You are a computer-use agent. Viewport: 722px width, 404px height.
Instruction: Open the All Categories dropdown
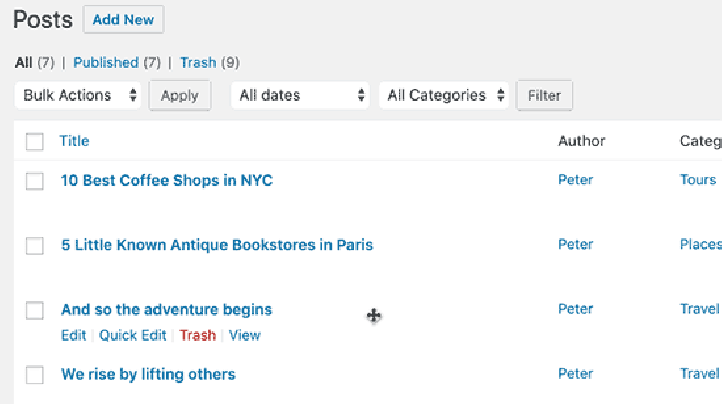click(x=444, y=96)
